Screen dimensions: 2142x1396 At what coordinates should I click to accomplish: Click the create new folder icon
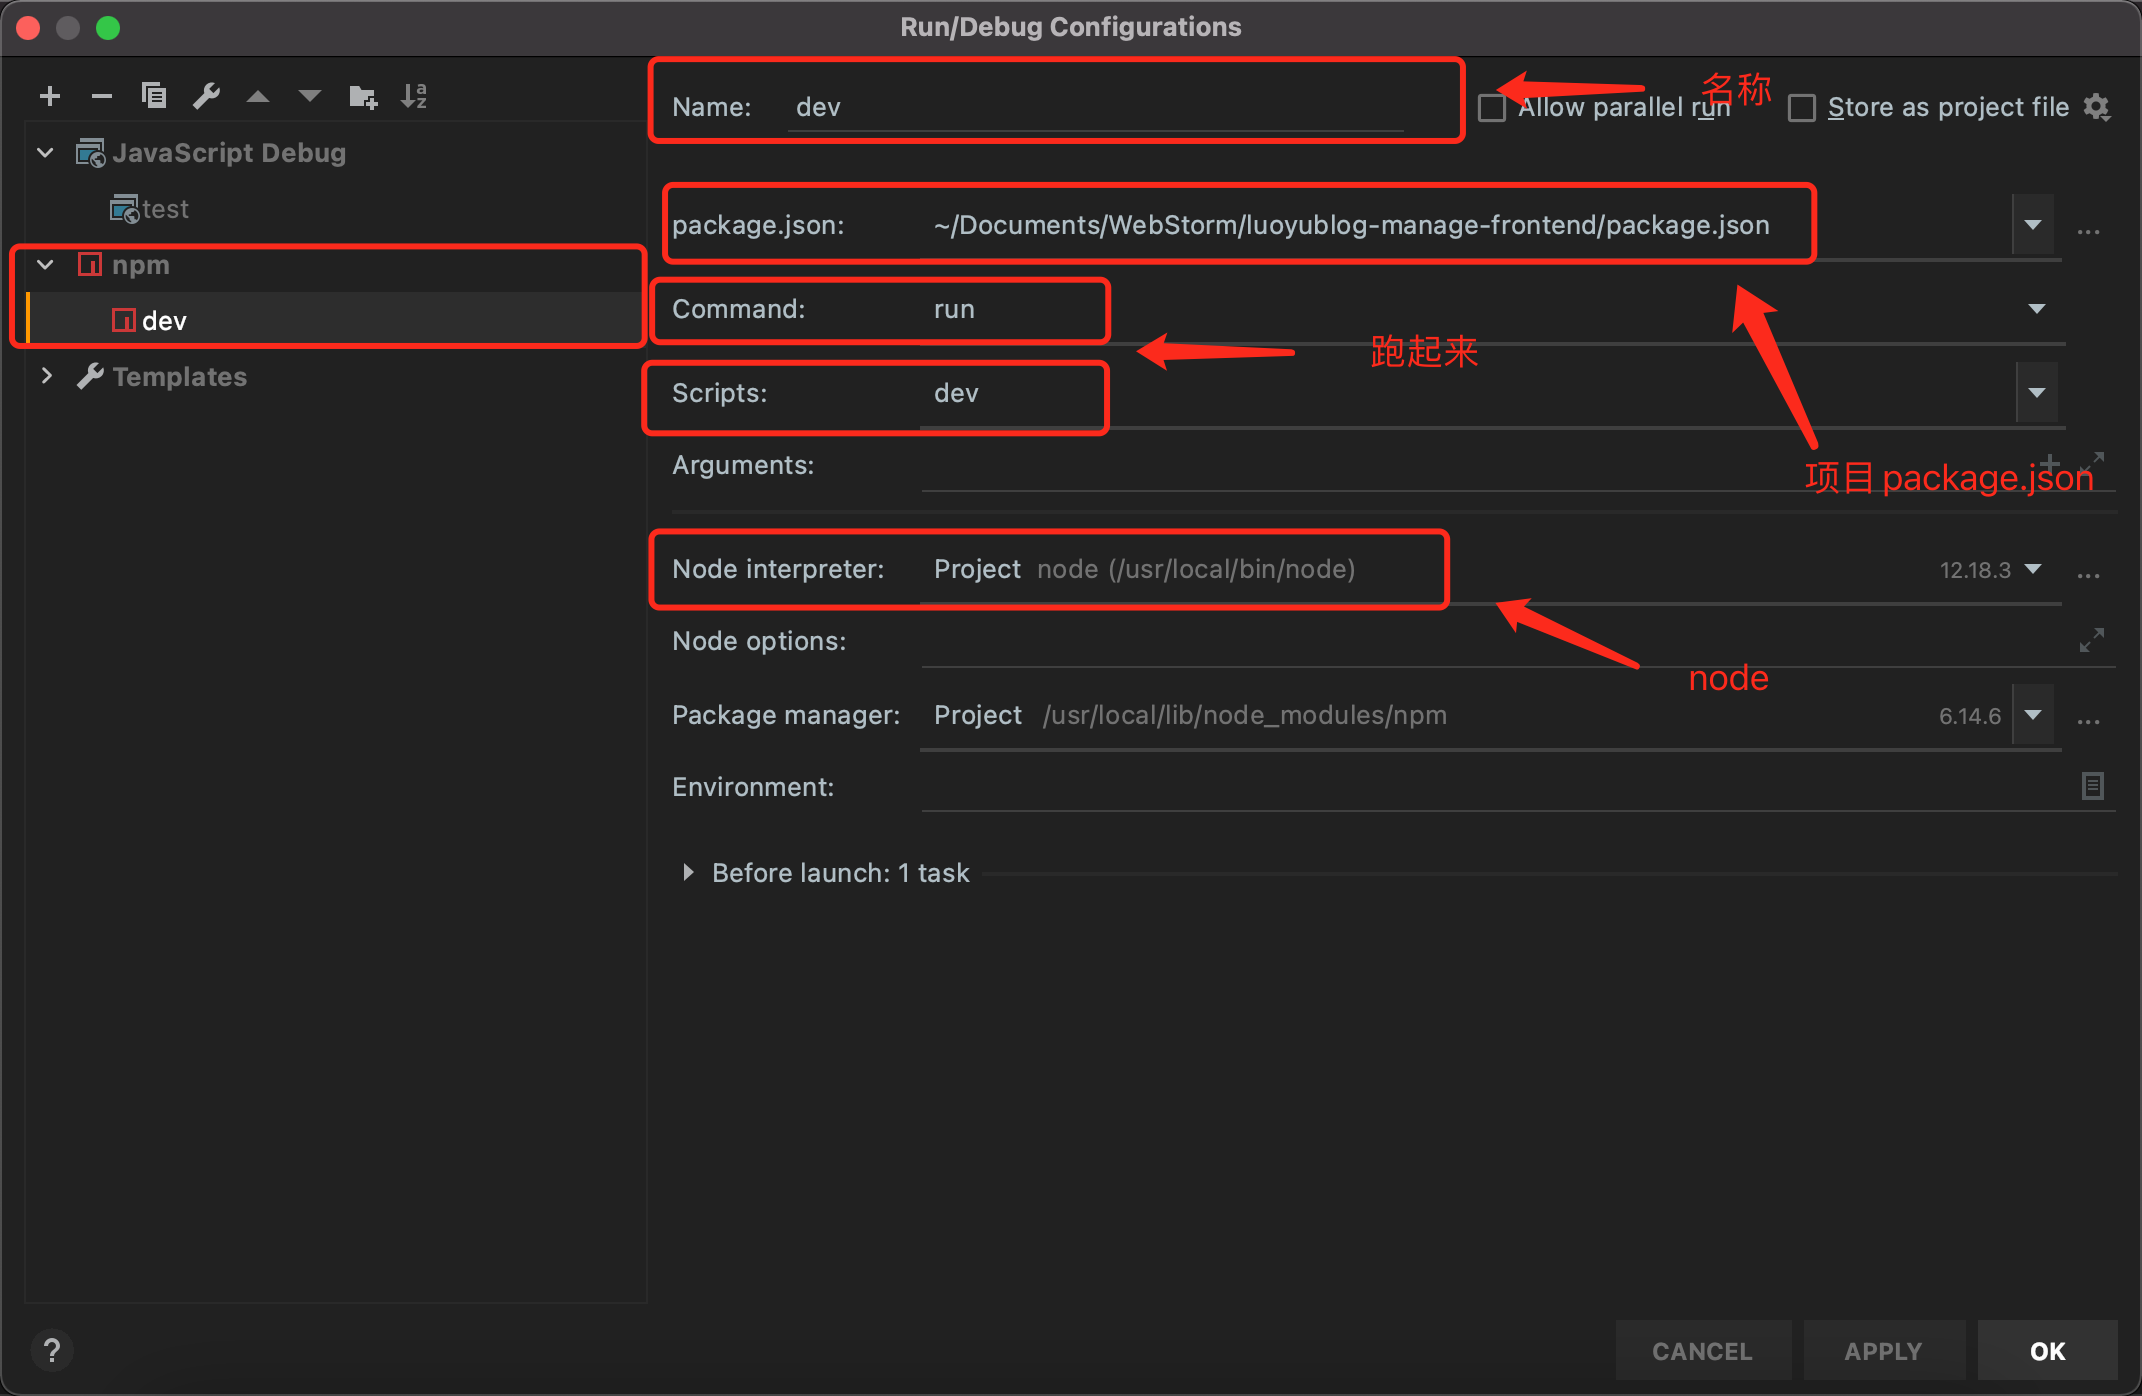362,96
